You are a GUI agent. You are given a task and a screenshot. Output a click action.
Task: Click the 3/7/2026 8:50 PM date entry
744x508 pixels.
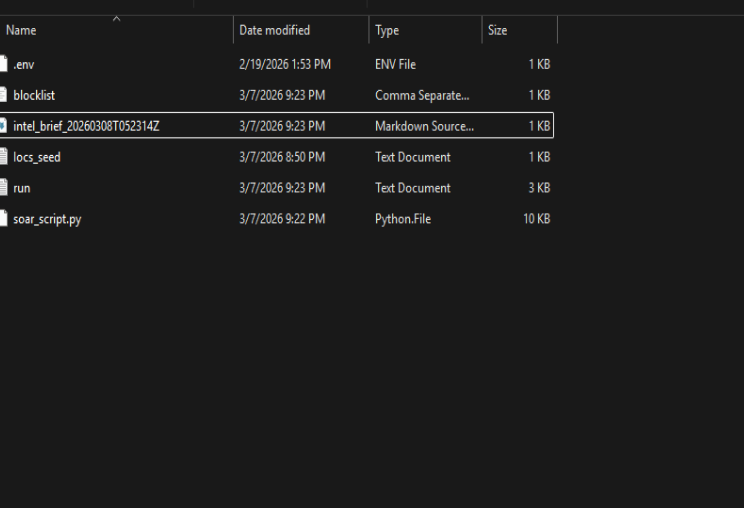point(282,157)
